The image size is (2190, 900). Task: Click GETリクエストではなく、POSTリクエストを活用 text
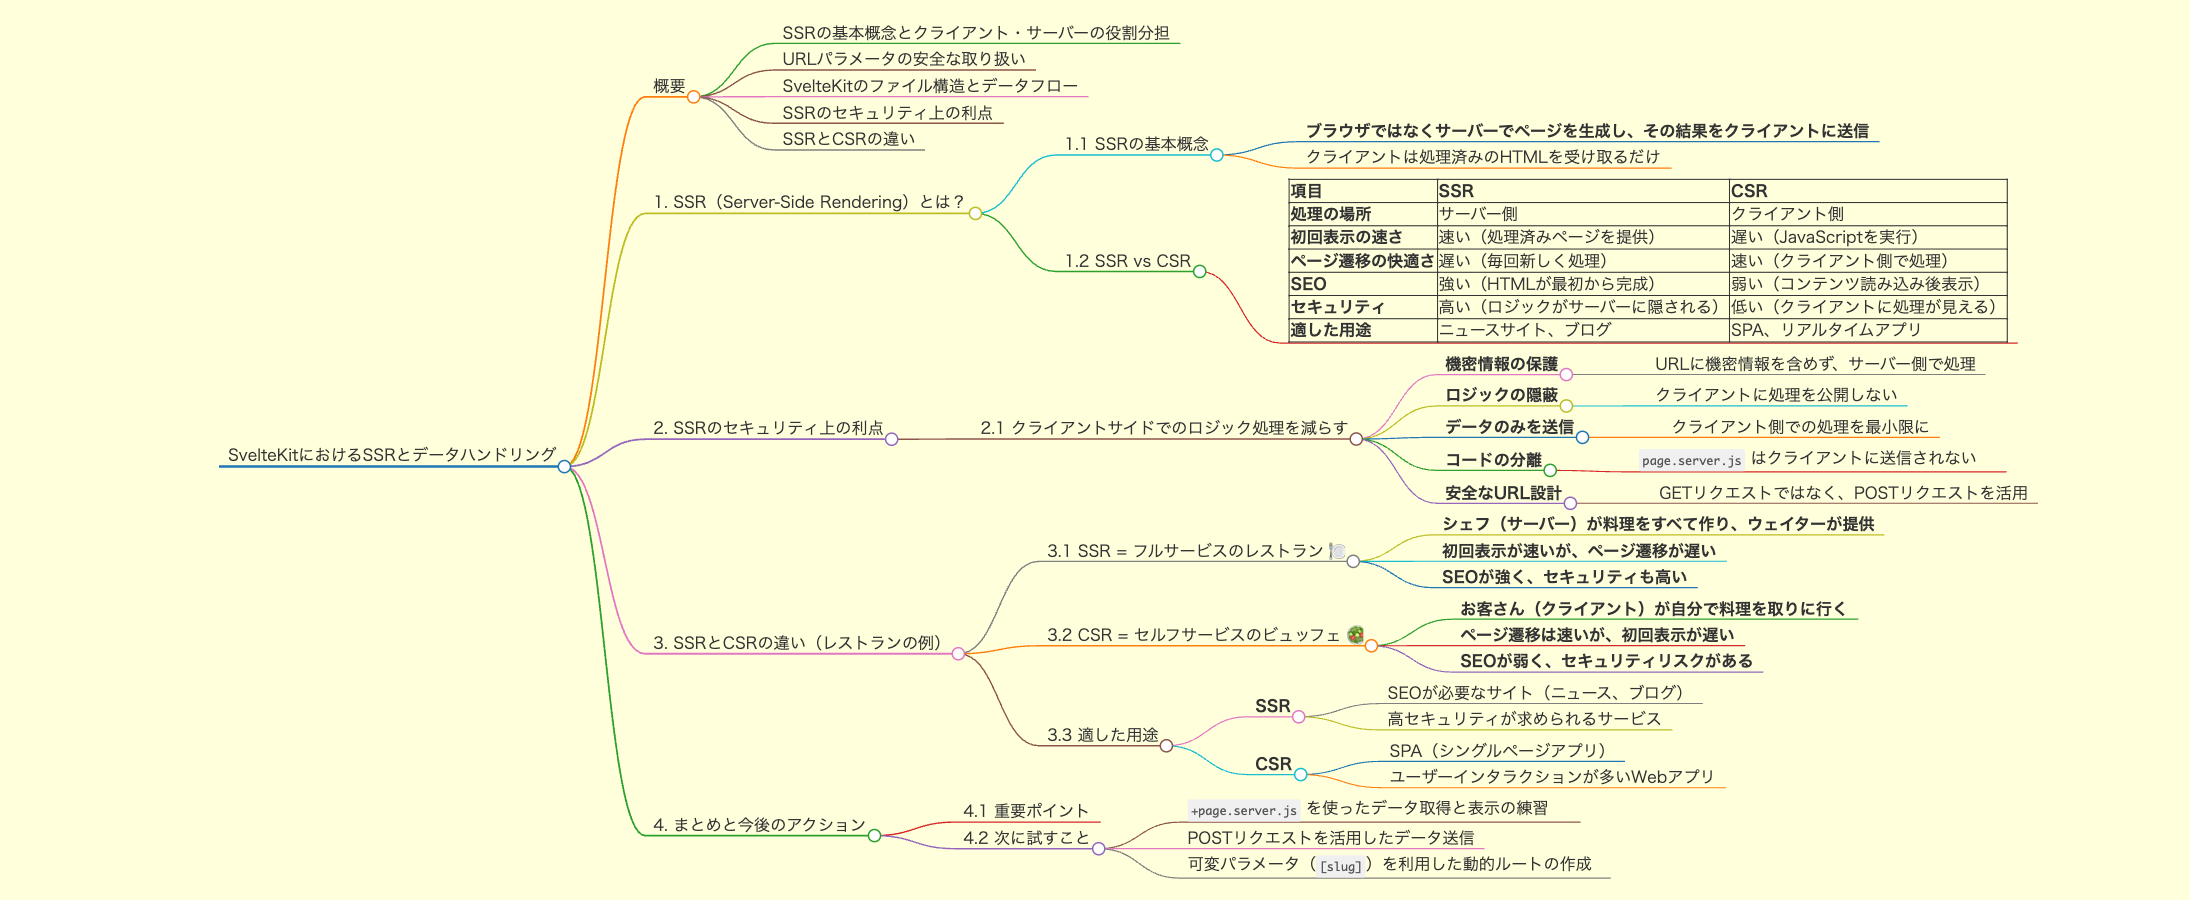(x=1843, y=493)
